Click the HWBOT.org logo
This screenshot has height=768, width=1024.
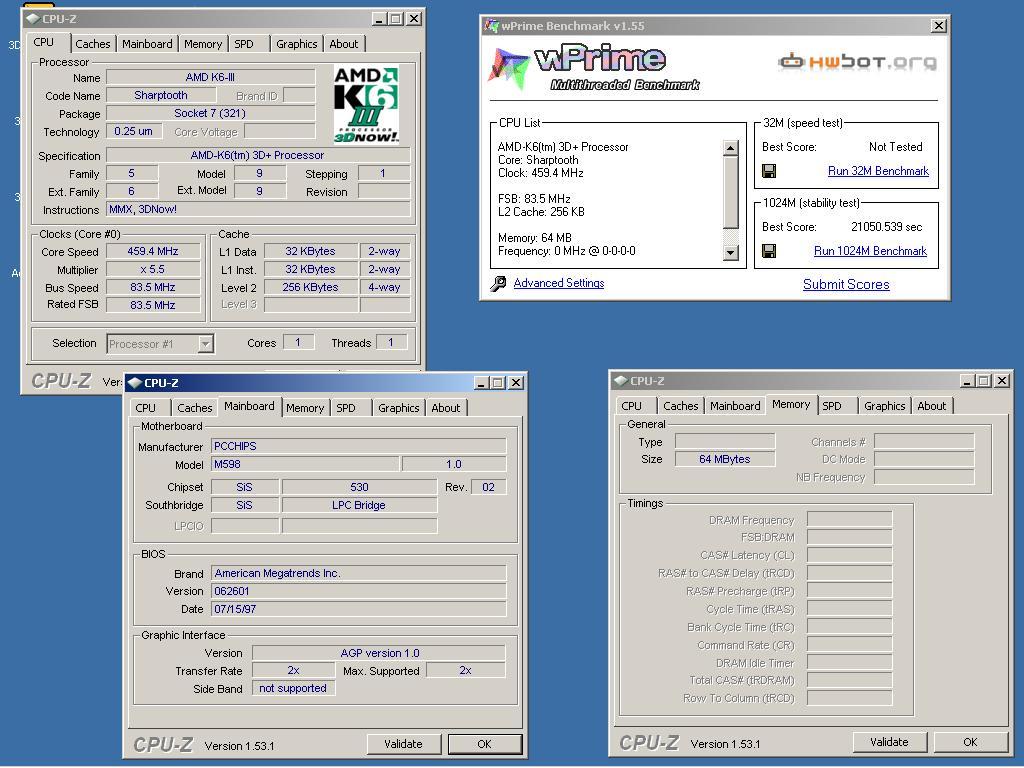click(857, 62)
